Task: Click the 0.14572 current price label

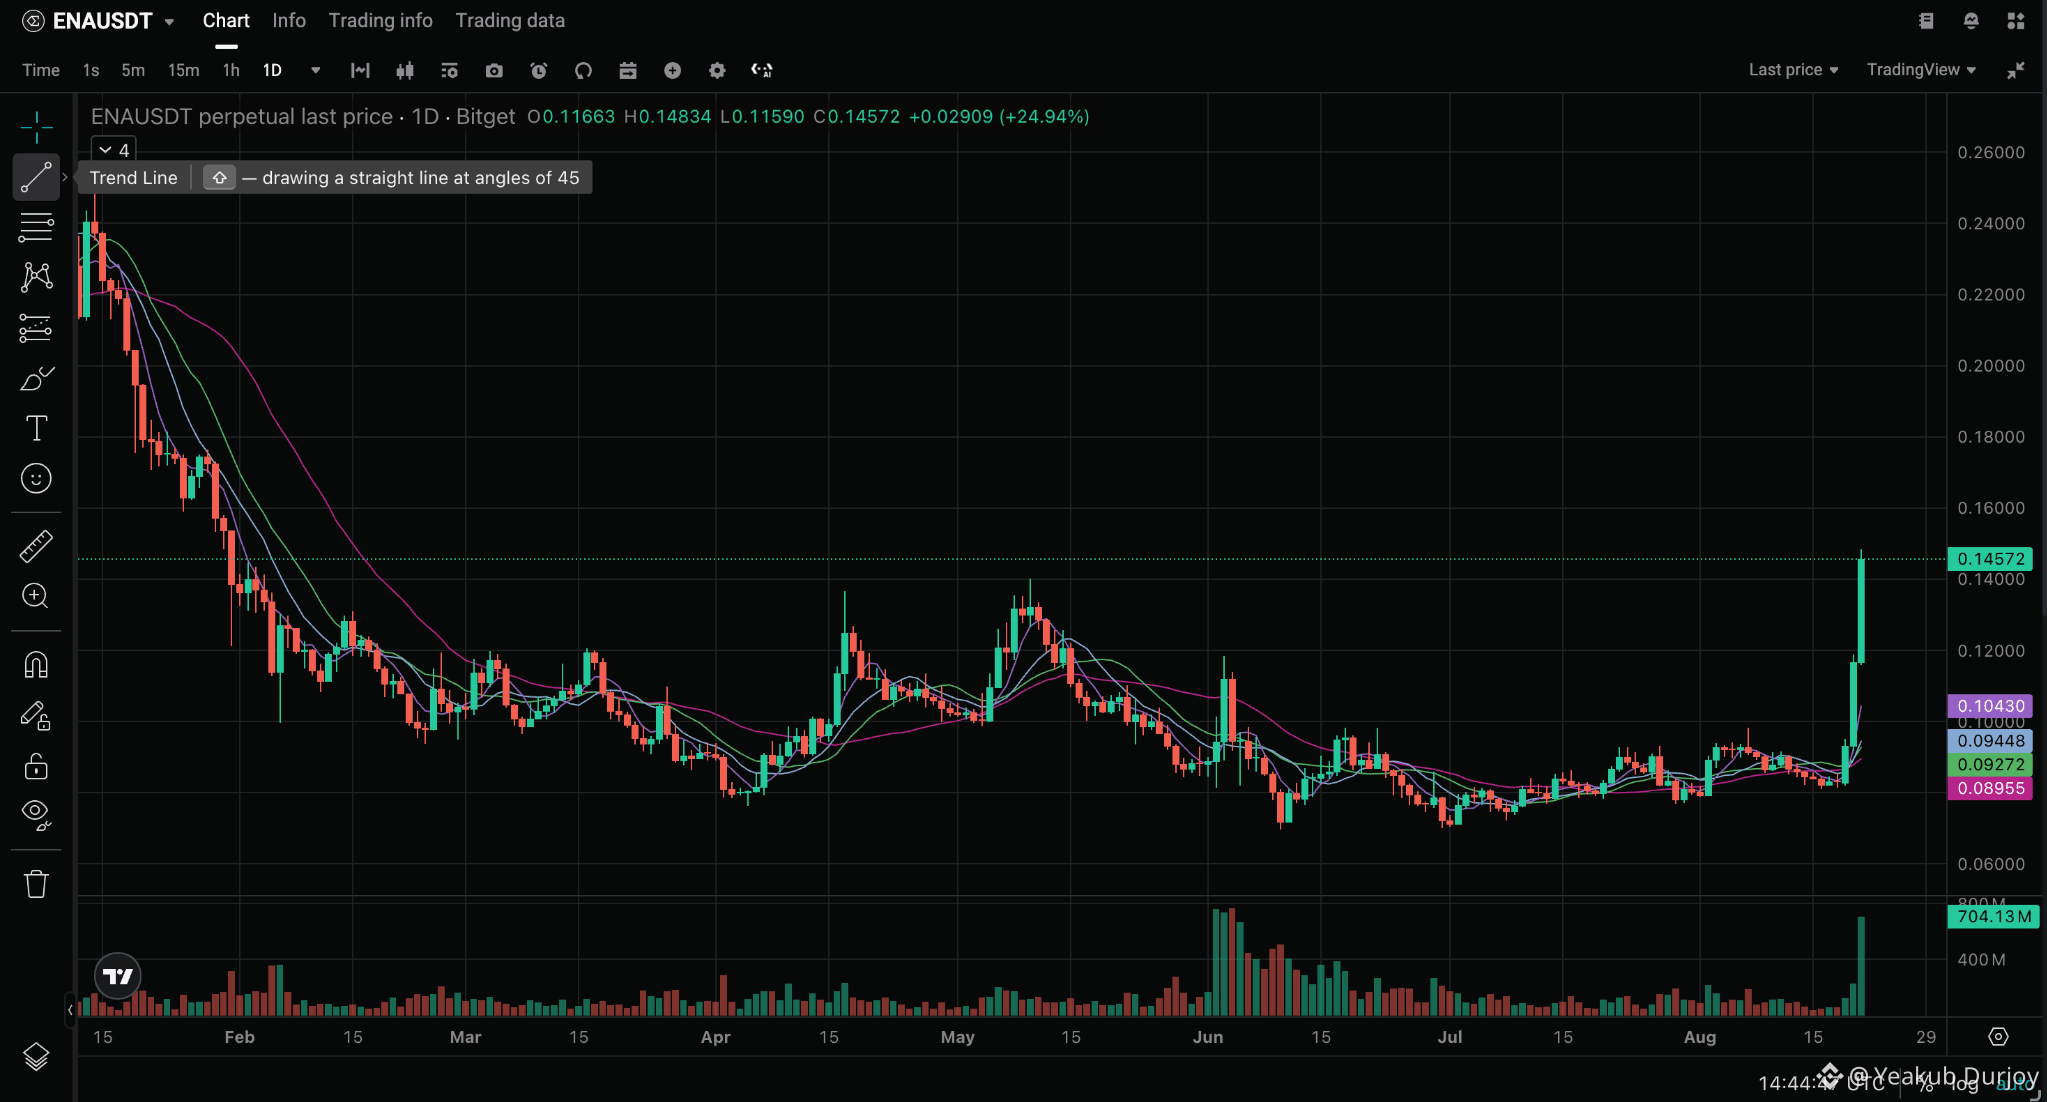Action: click(1990, 559)
